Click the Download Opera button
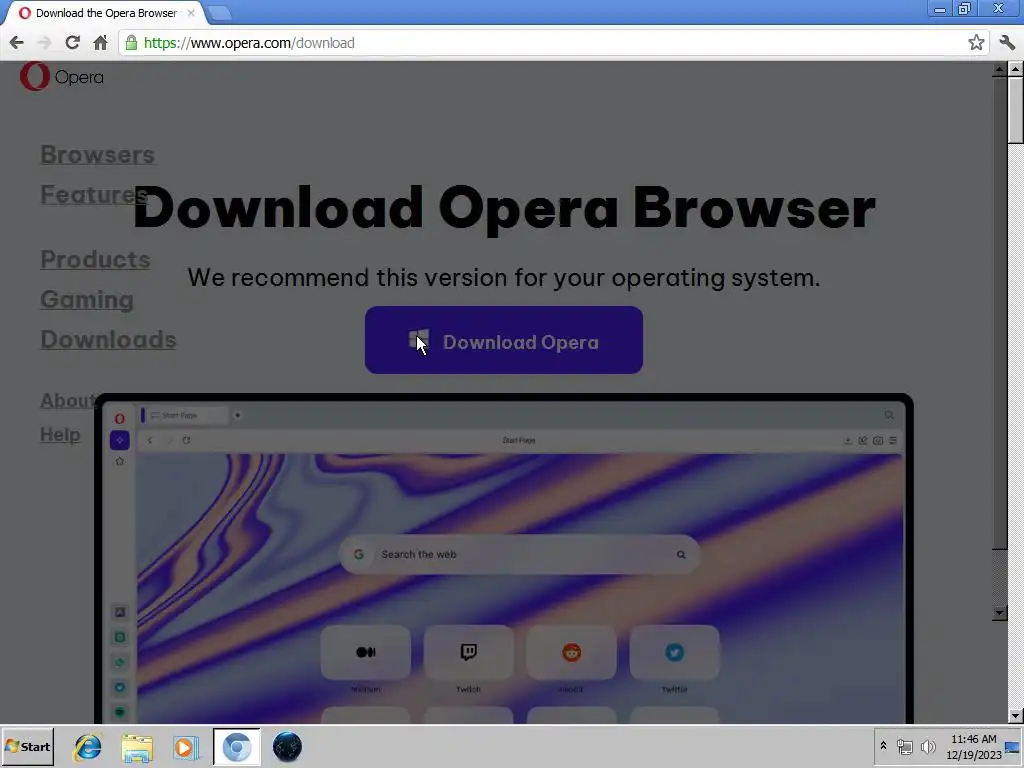 [504, 340]
